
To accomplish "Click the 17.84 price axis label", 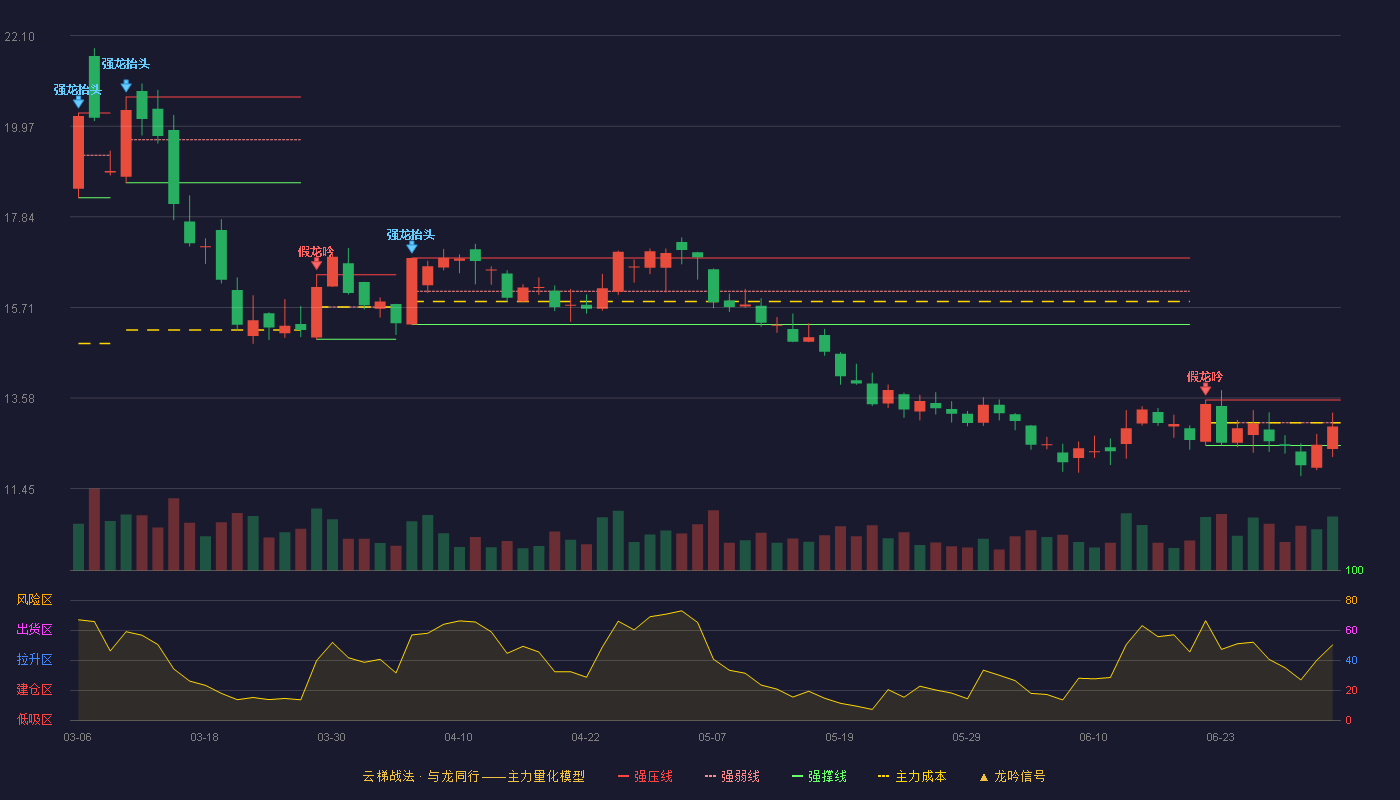I will point(19,218).
